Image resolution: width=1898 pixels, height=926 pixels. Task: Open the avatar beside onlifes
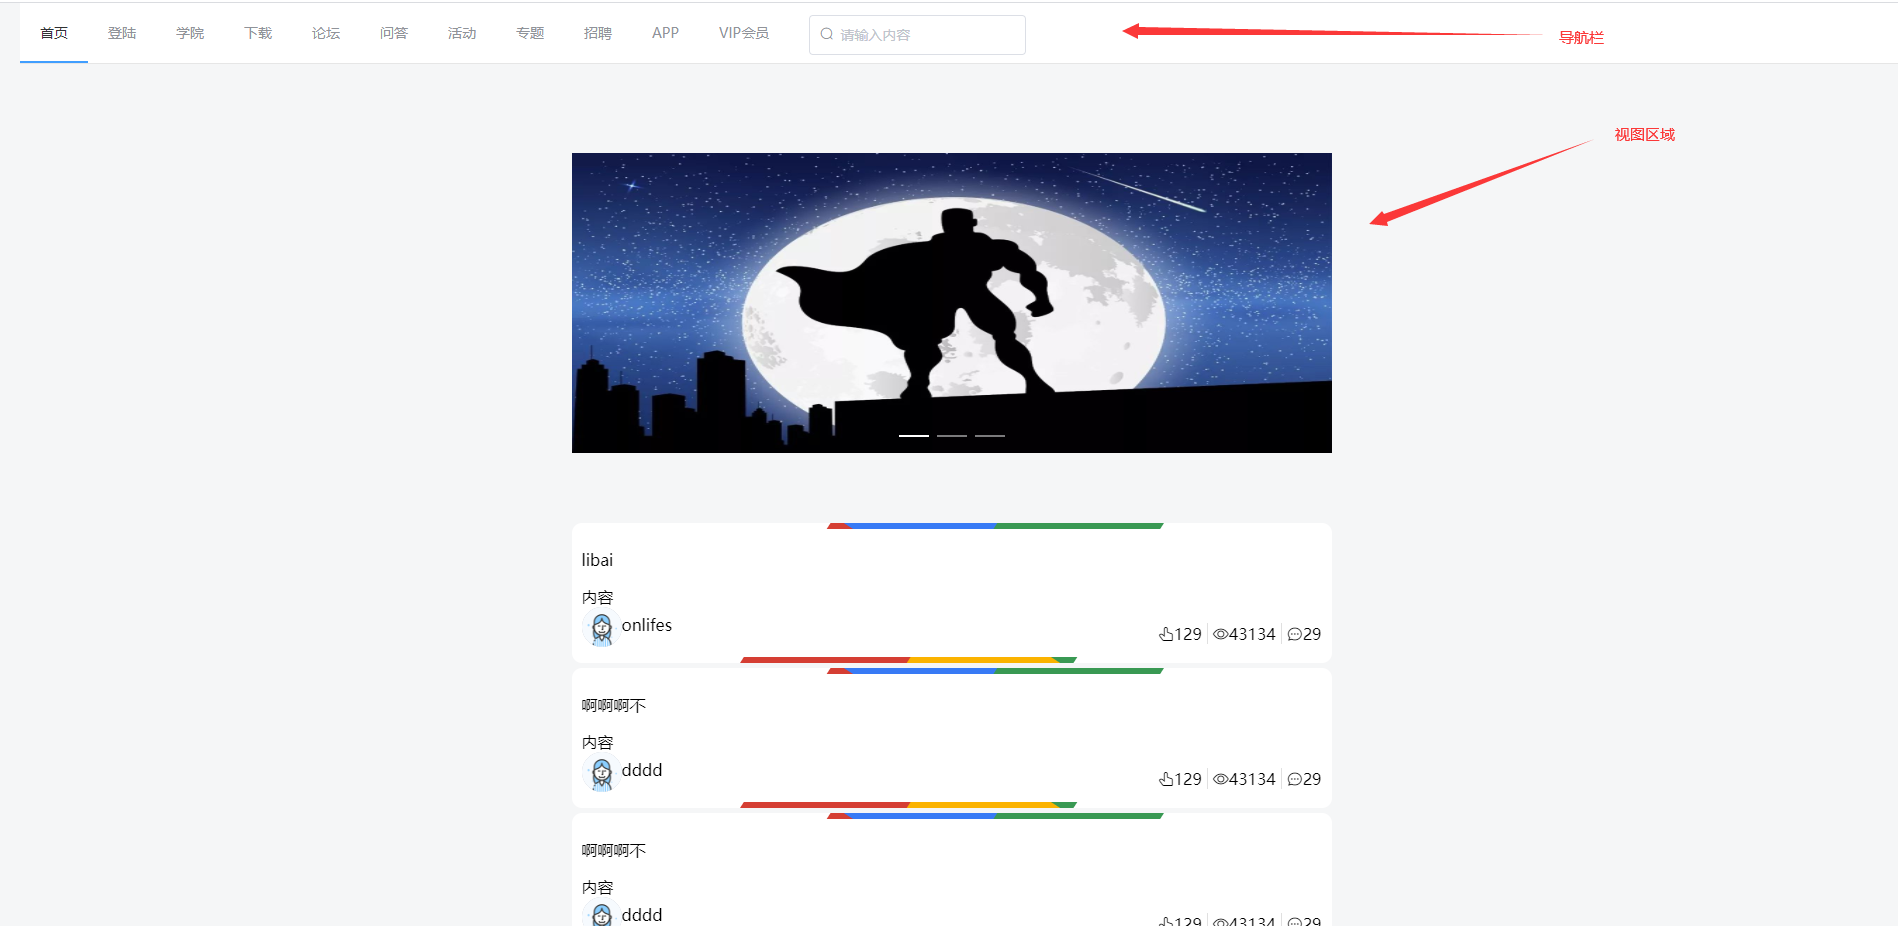tap(601, 629)
